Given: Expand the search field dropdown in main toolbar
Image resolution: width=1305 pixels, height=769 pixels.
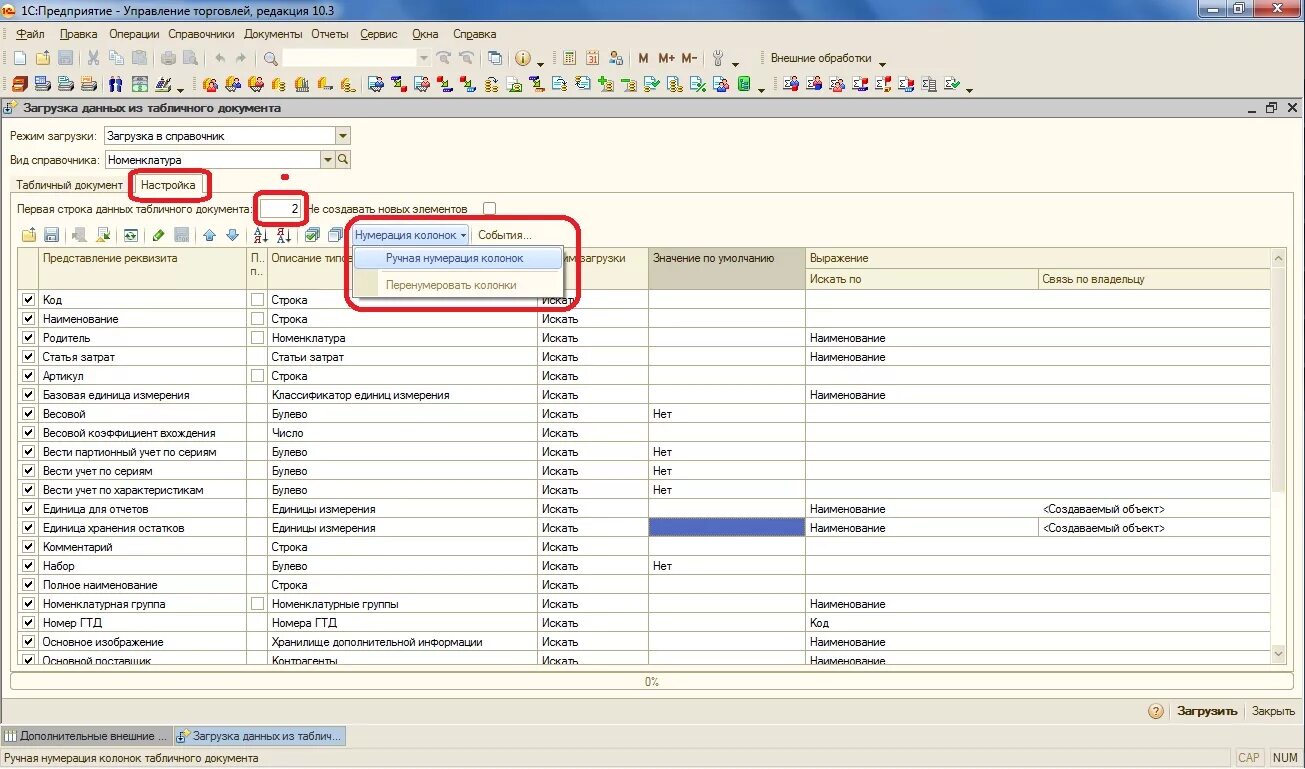Looking at the screenshot, I should click(424, 59).
